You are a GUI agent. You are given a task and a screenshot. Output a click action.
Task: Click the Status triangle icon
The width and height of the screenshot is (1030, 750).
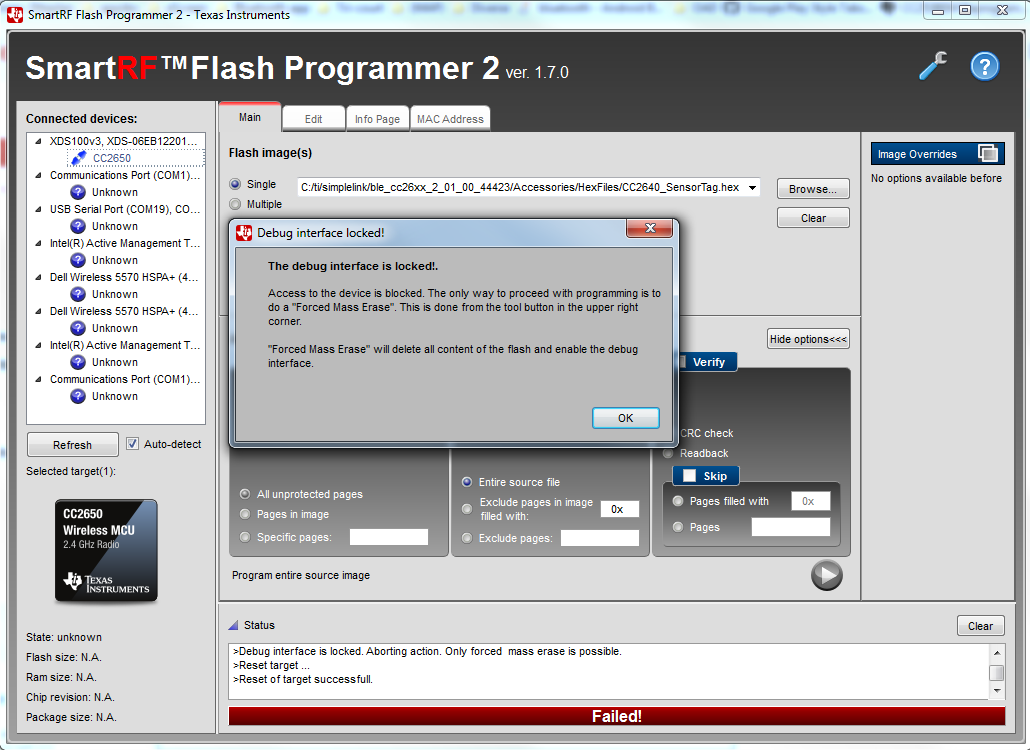(x=233, y=625)
